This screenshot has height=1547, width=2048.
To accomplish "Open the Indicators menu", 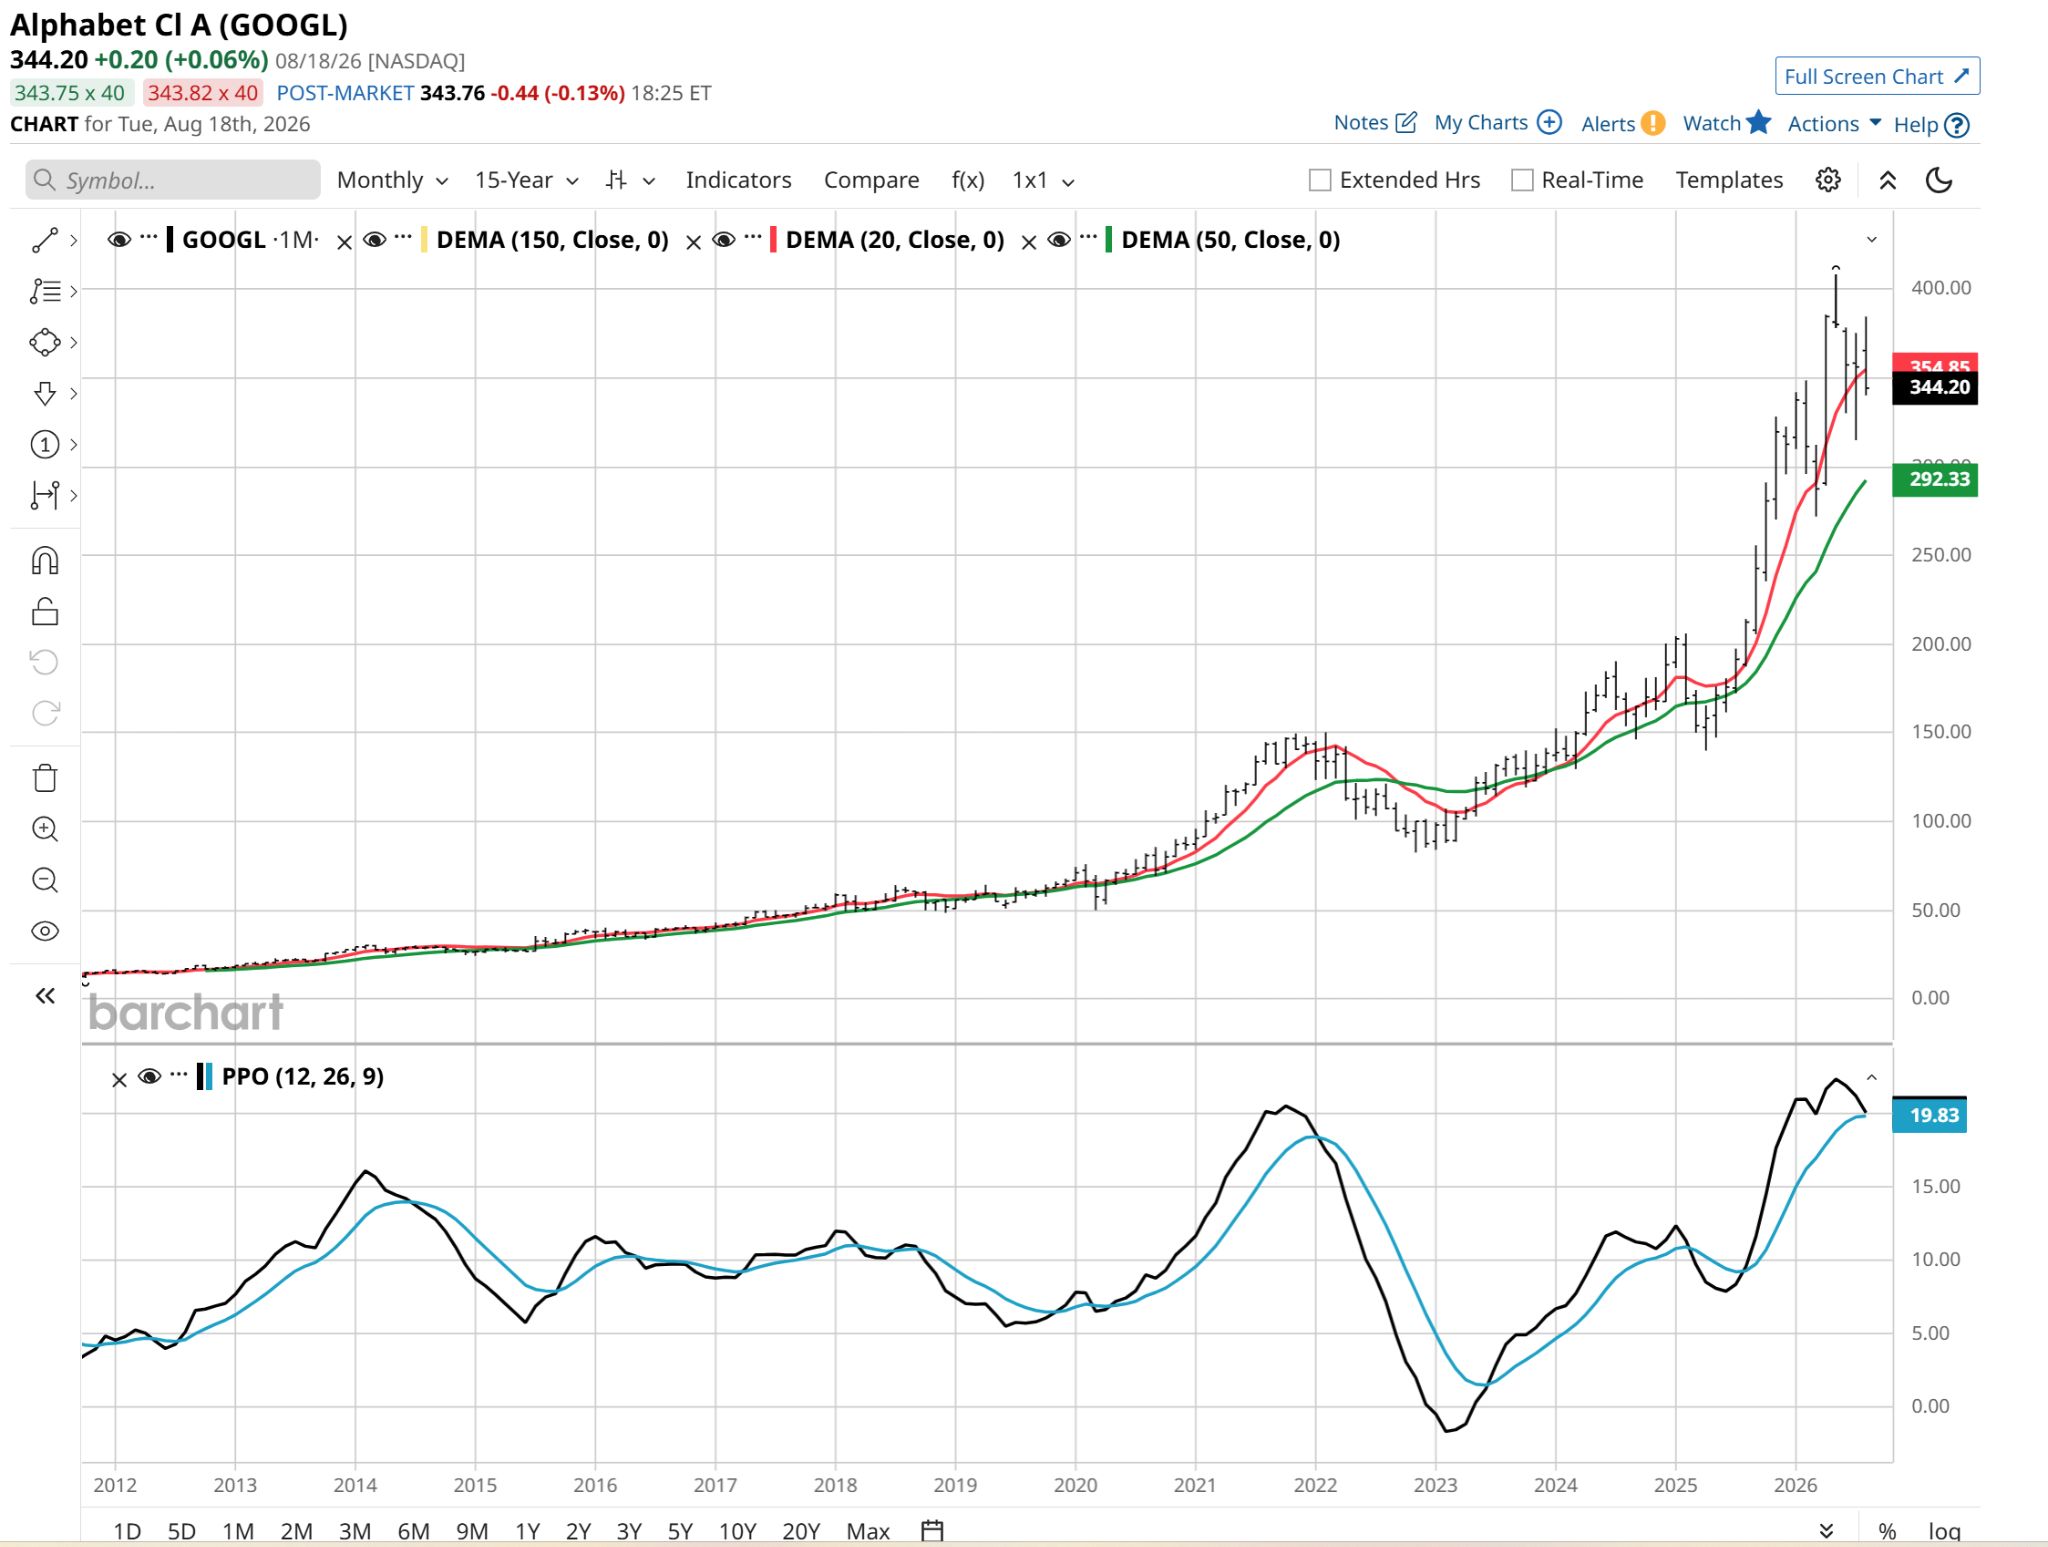I will (x=738, y=180).
